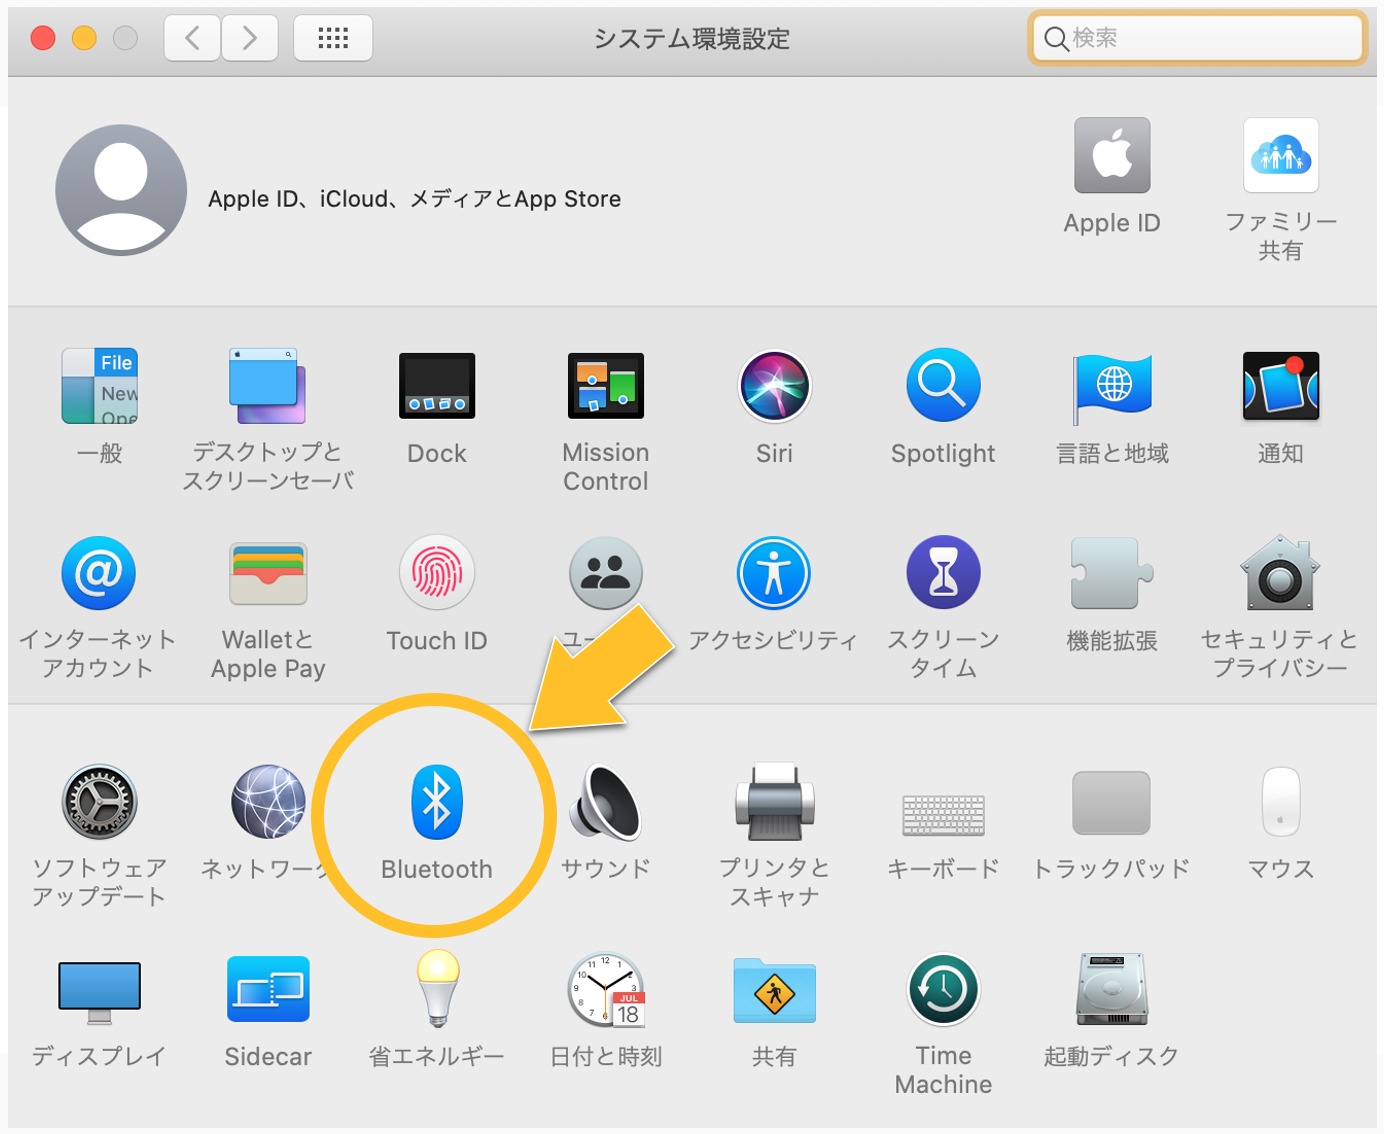1384x1134 pixels.
Task: Open デスクトップとスクリーンセーバ preferences
Action: pos(267,386)
